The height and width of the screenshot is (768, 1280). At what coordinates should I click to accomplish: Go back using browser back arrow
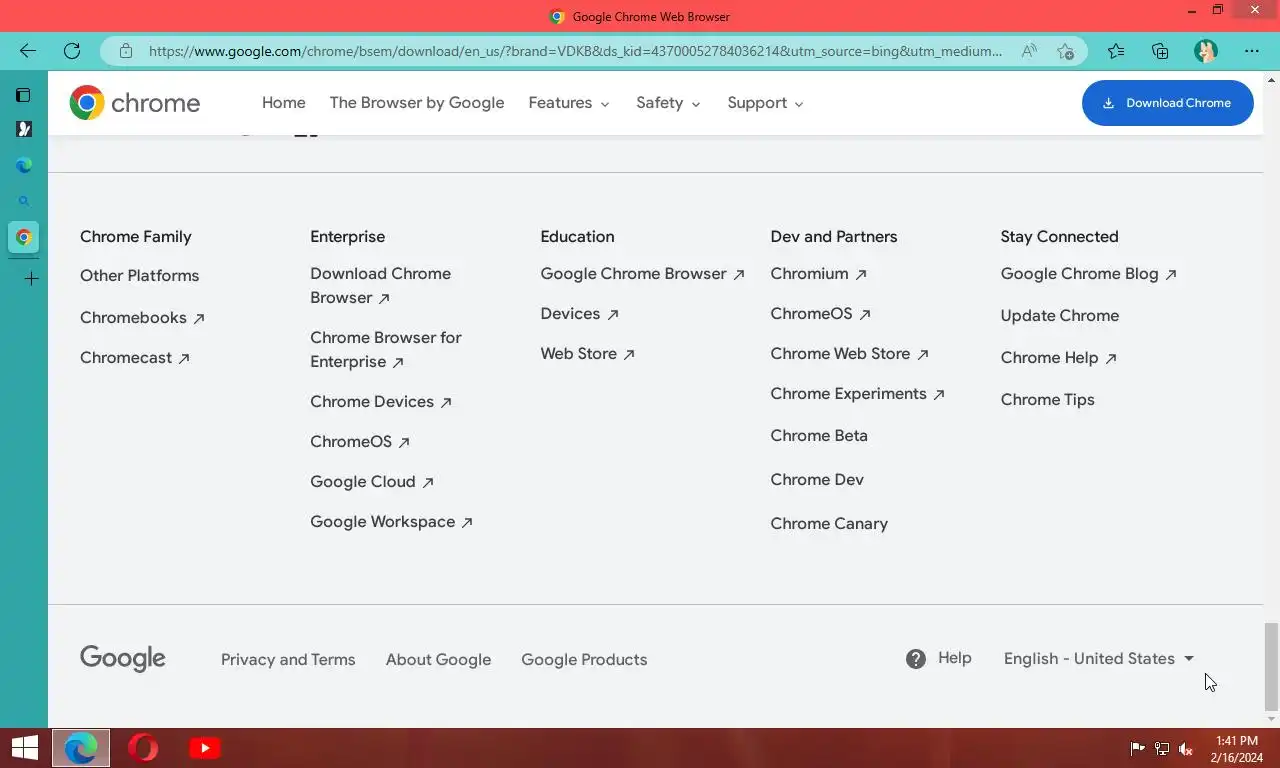point(27,51)
